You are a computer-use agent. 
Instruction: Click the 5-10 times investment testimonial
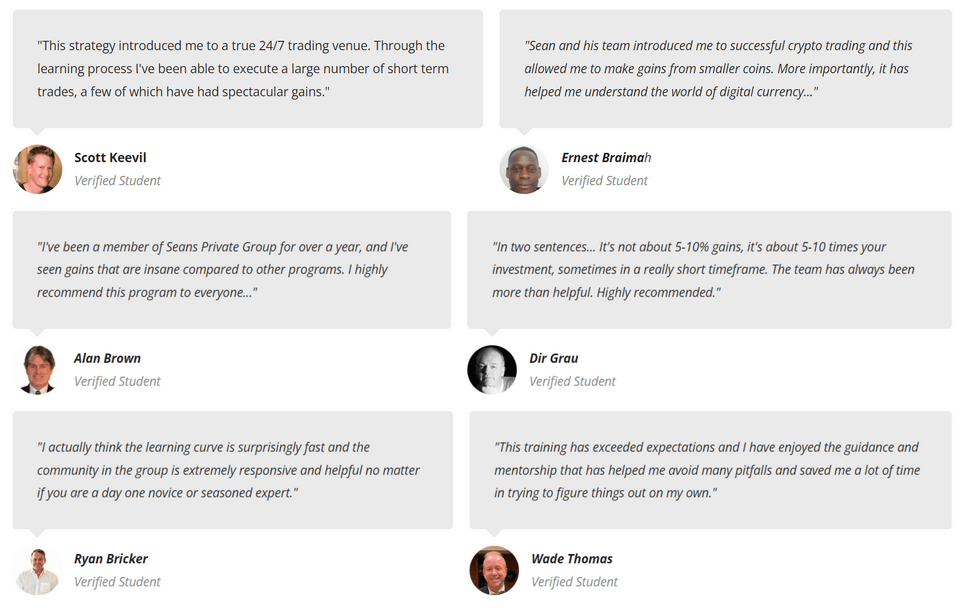click(704, 269)
